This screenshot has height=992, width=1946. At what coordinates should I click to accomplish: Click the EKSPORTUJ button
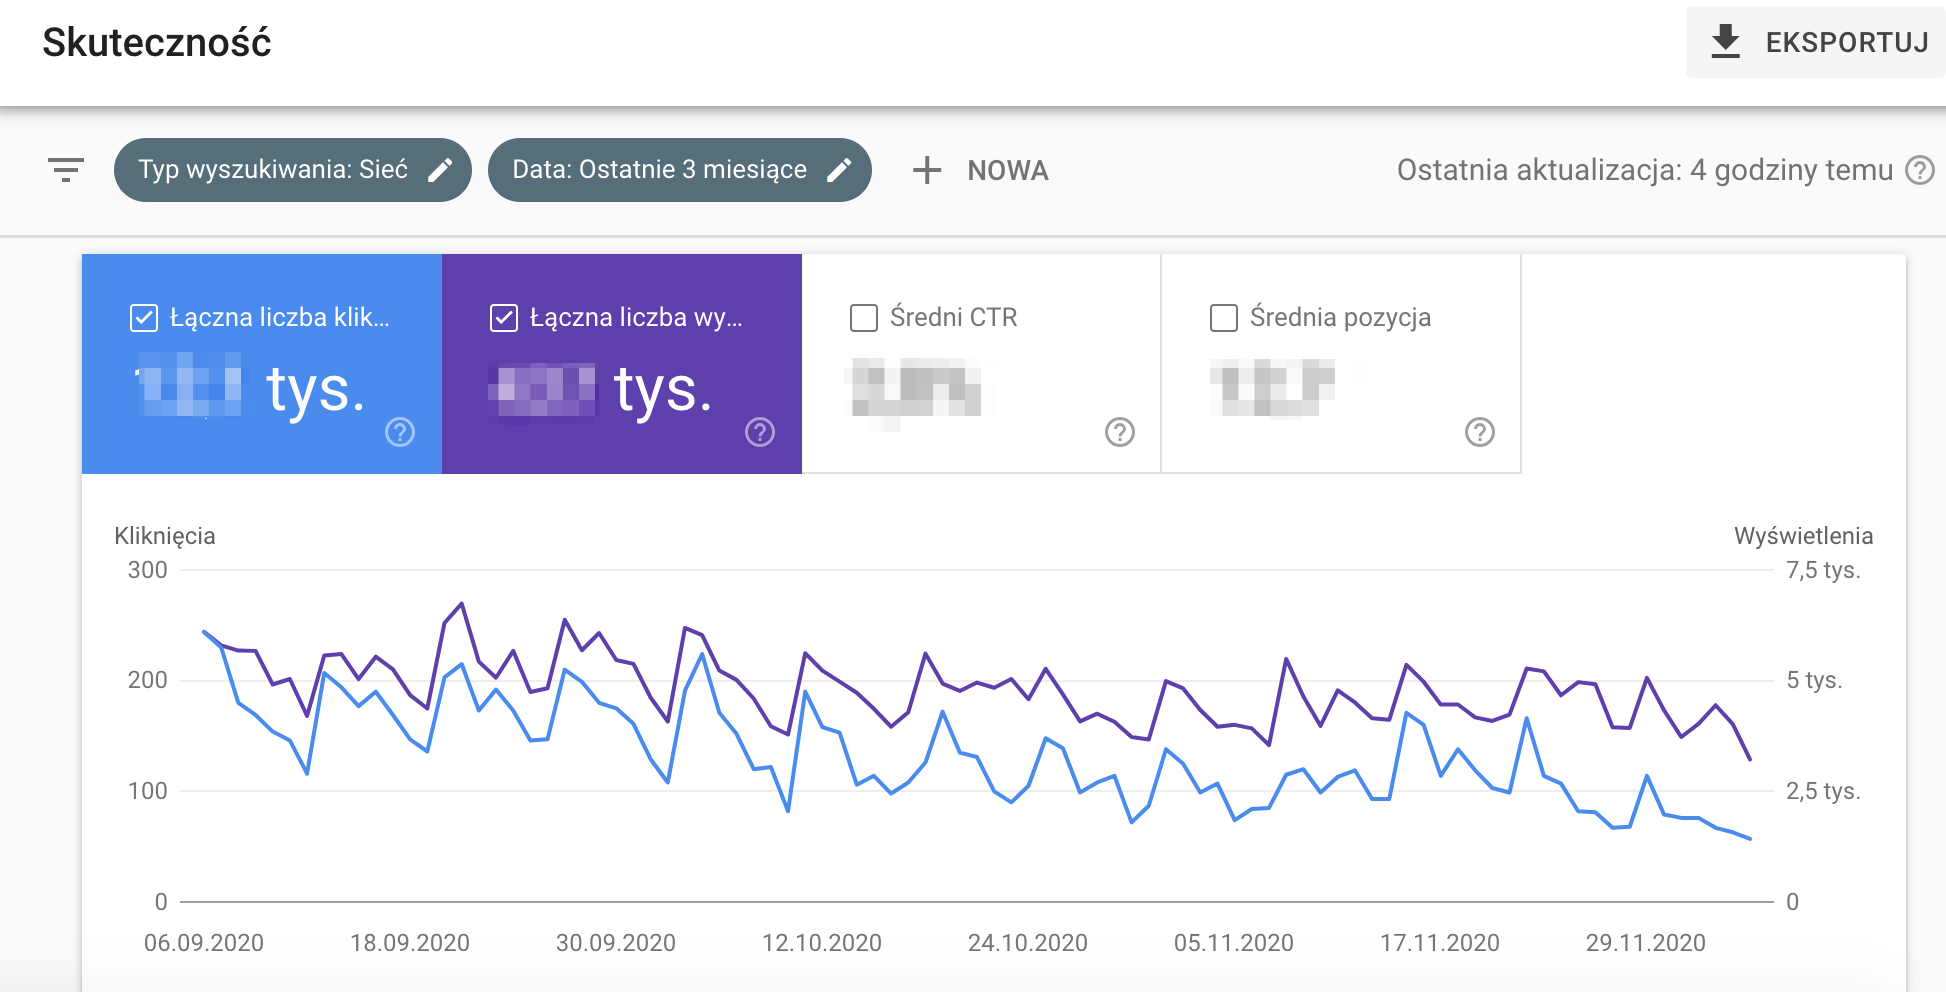pos(1815,42)
